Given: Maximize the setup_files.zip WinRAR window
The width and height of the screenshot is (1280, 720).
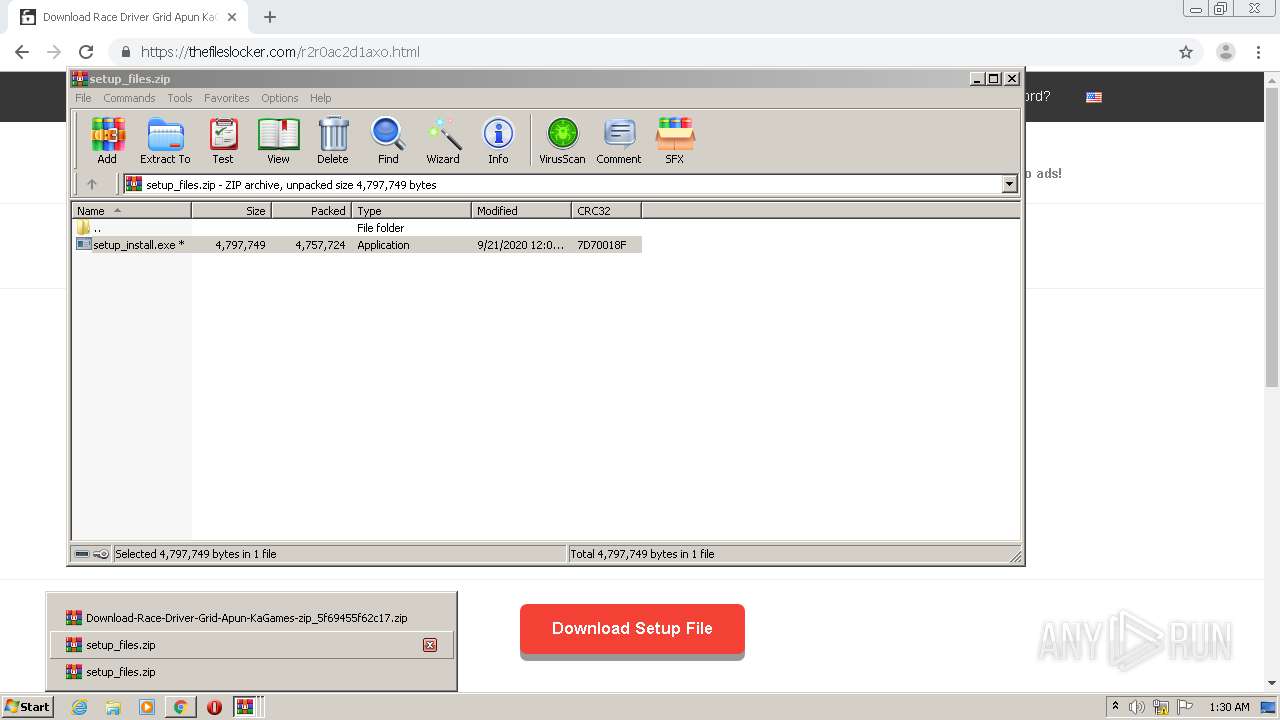Looking at the screenshot, I should click(994, 79).
